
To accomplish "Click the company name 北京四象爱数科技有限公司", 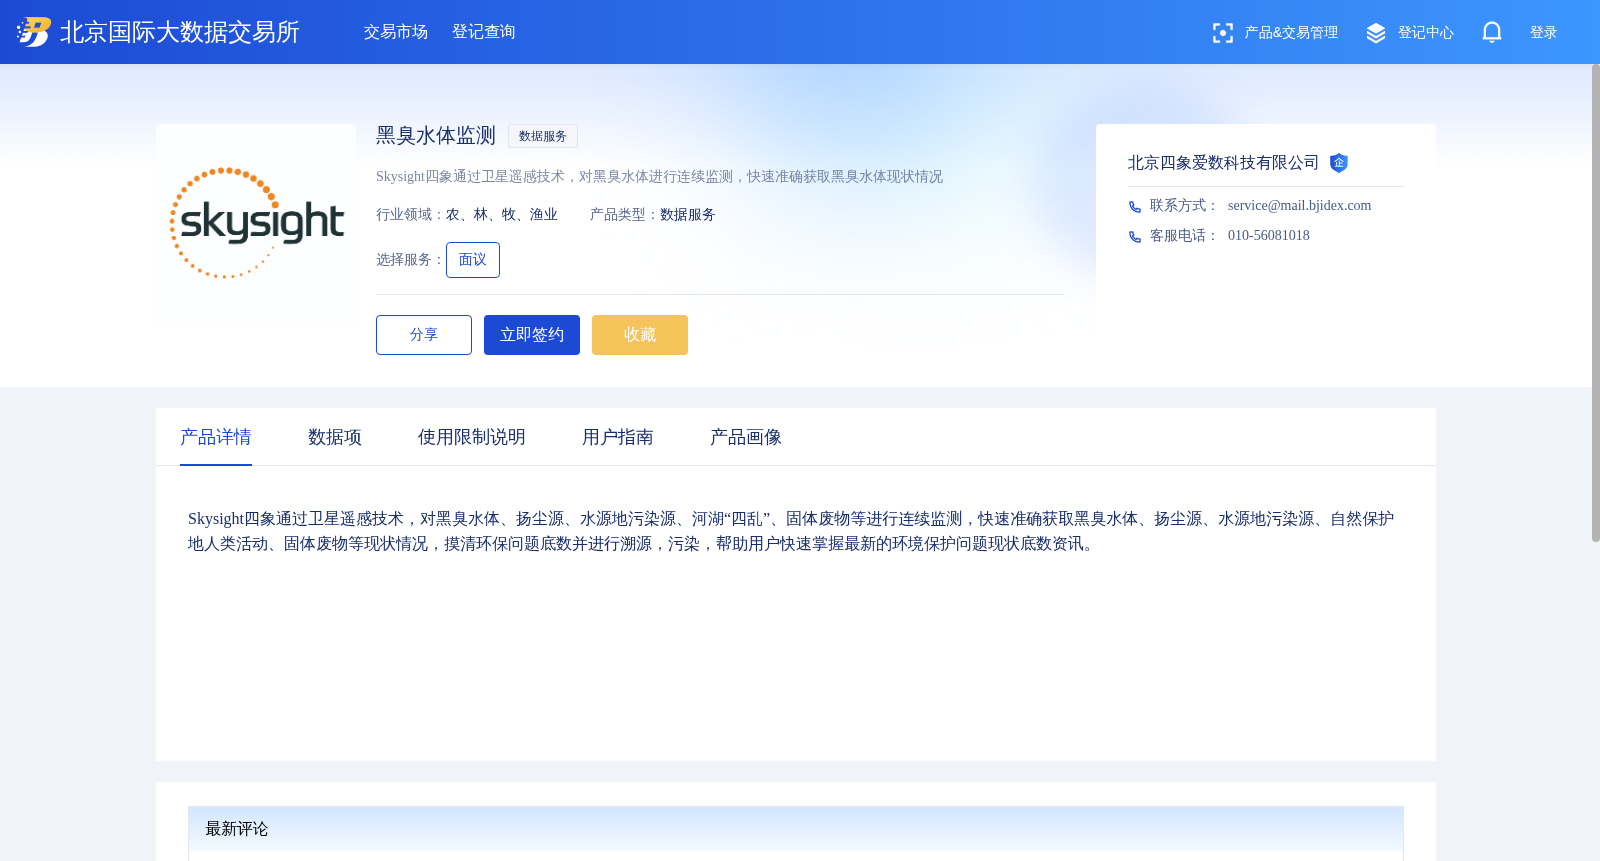I will pos(1223,163).
